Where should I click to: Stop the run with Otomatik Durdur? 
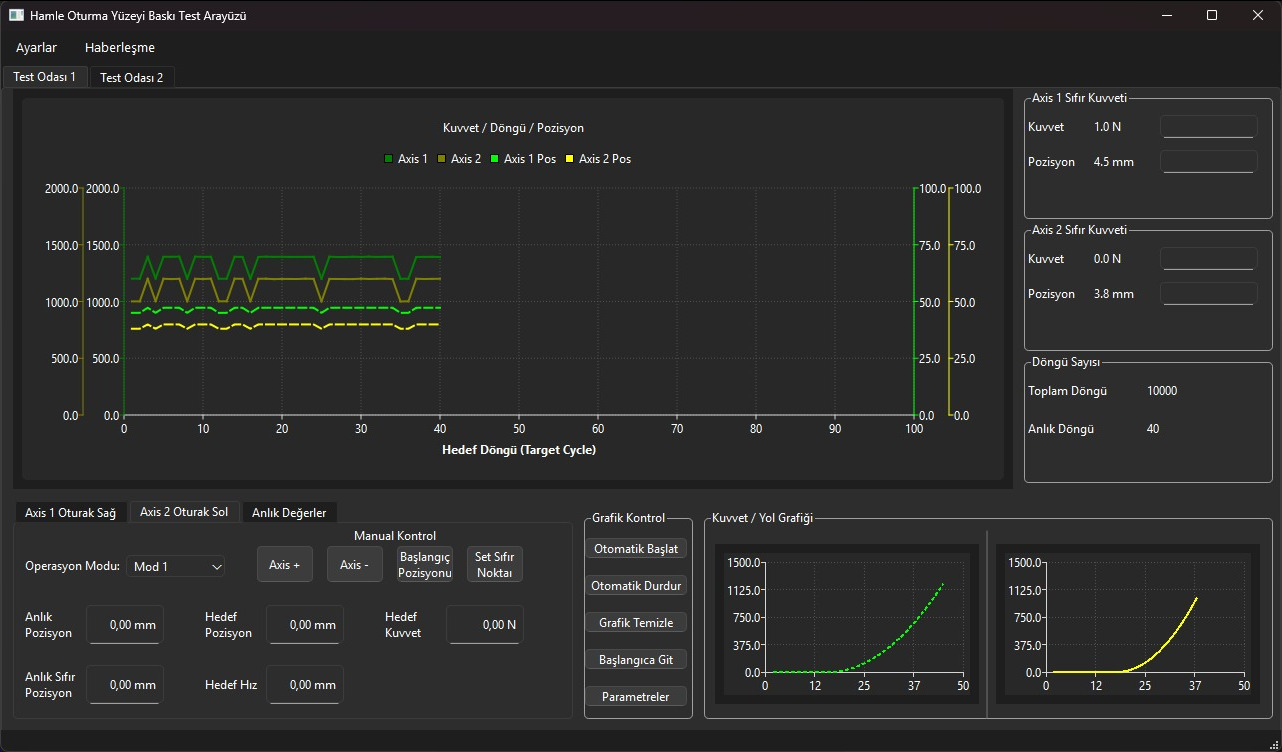tap(637, 585)
